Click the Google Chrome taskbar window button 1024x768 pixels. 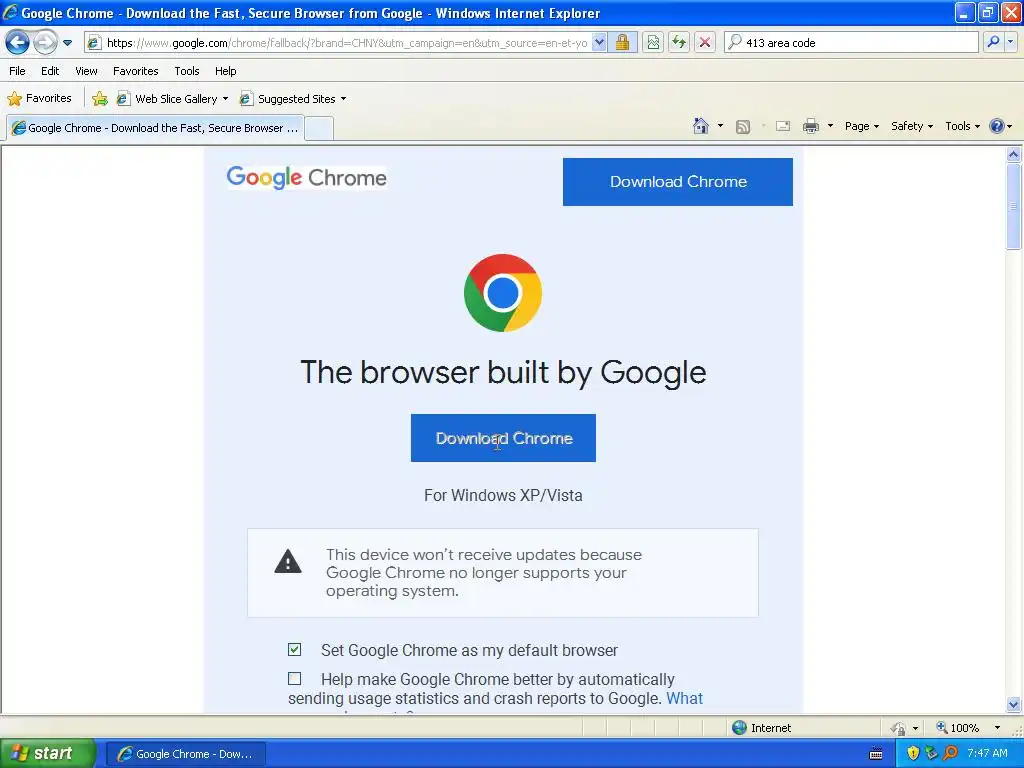point(185,754)
